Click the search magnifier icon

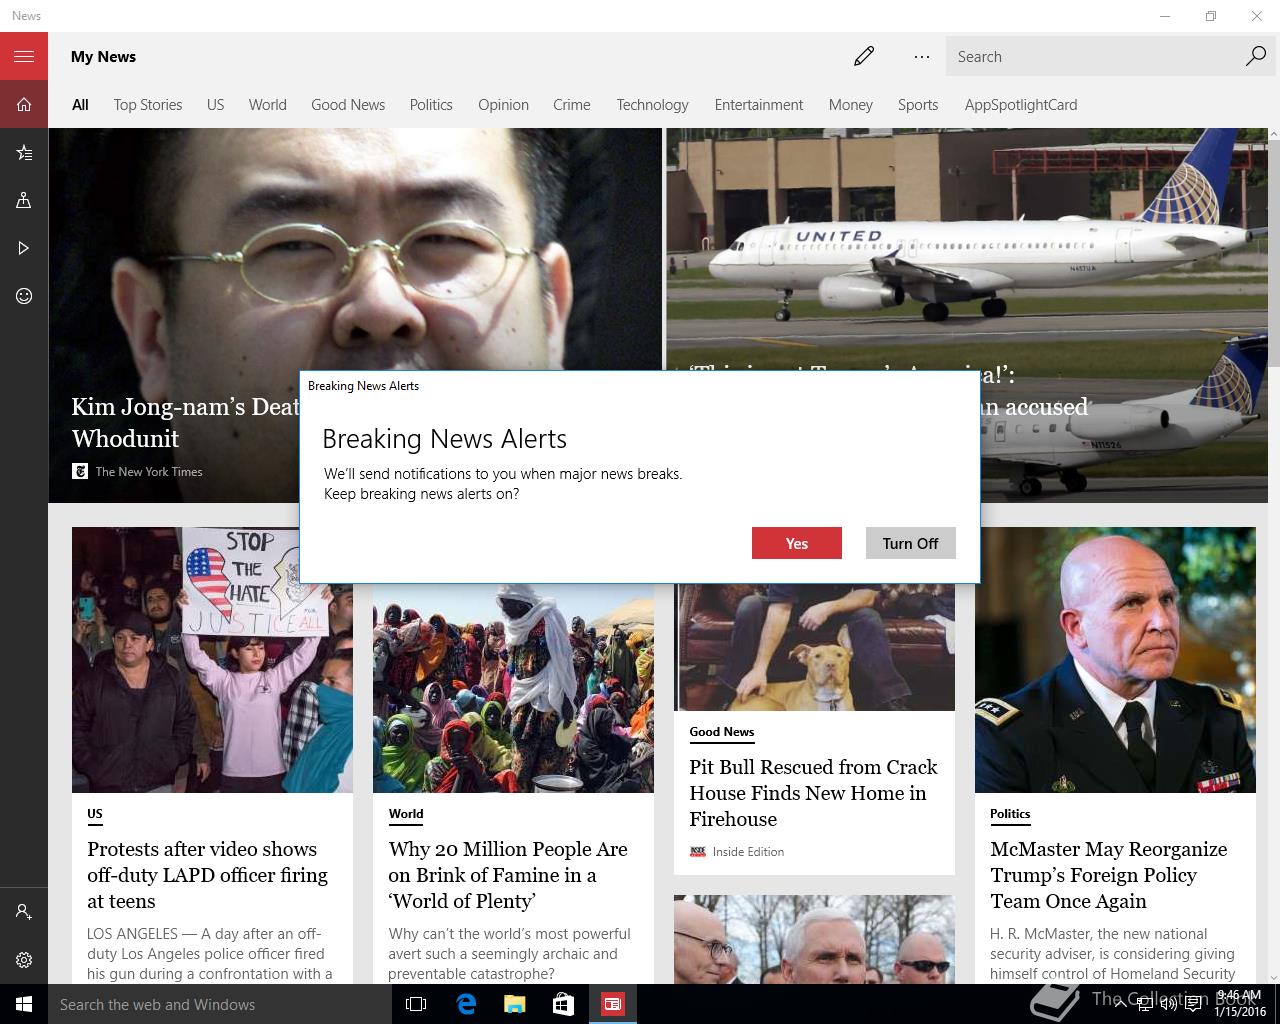point(1256,56)
